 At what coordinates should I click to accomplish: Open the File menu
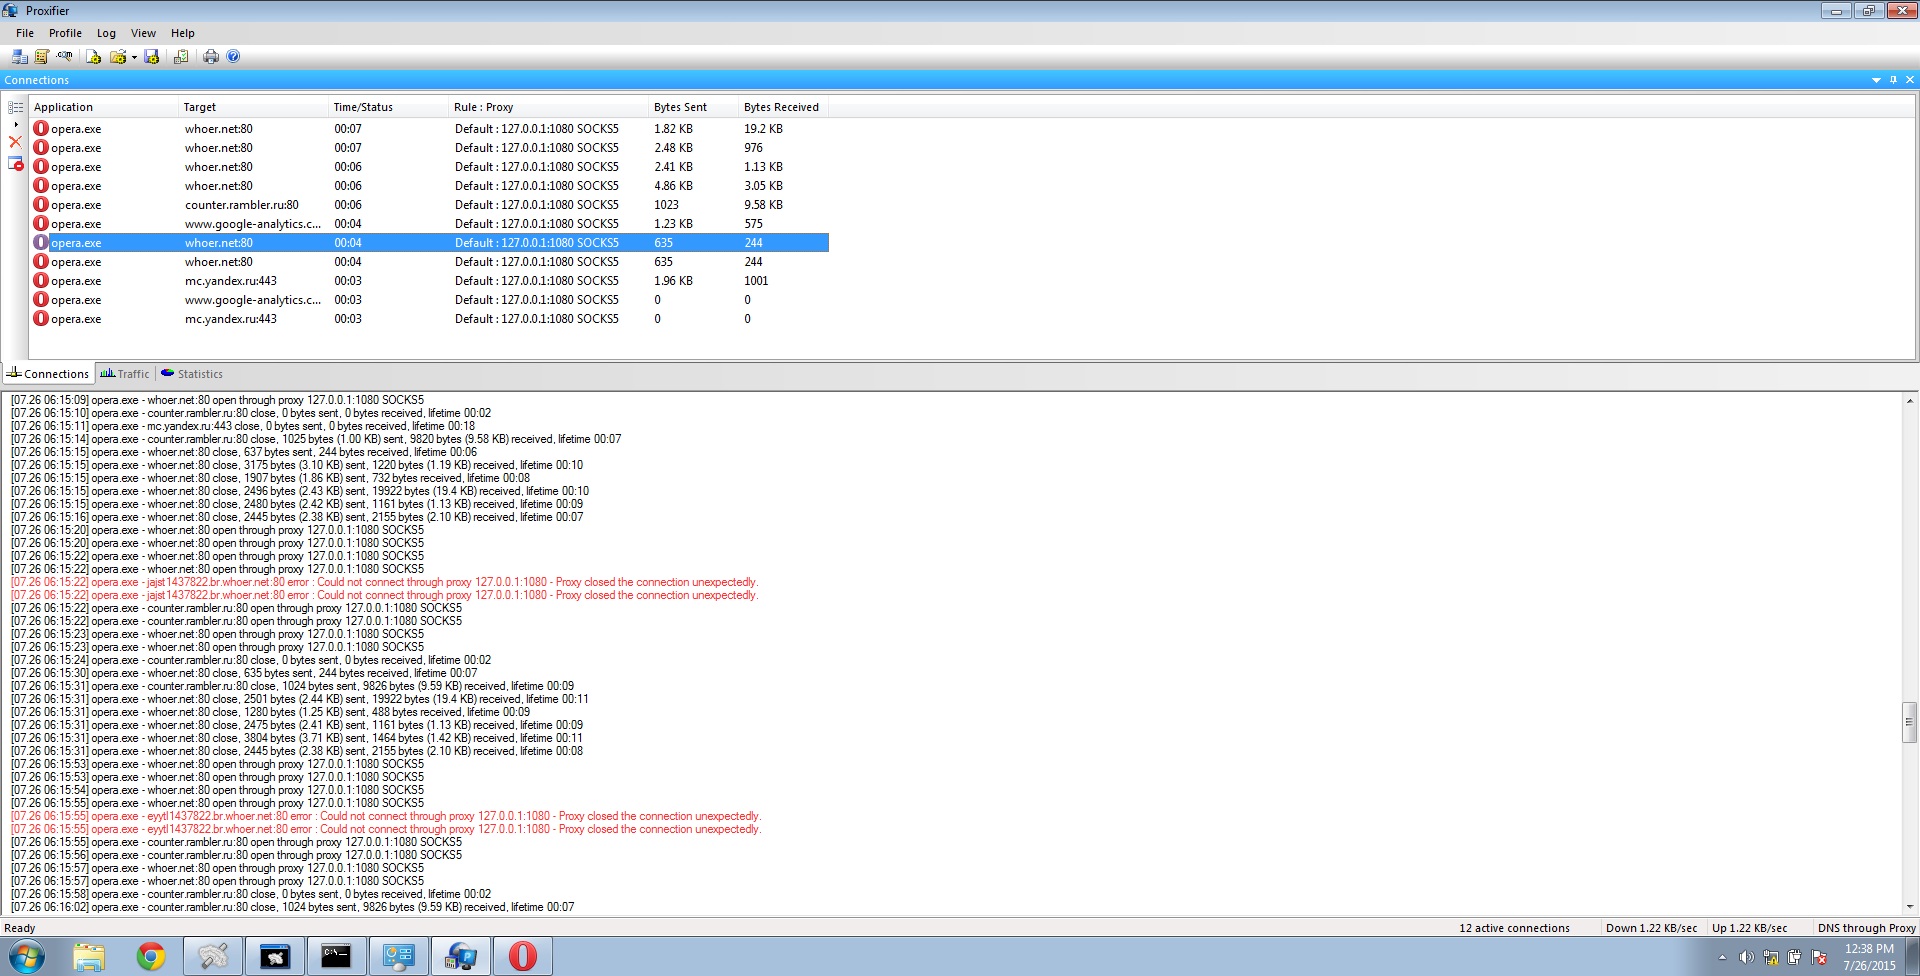25,33
